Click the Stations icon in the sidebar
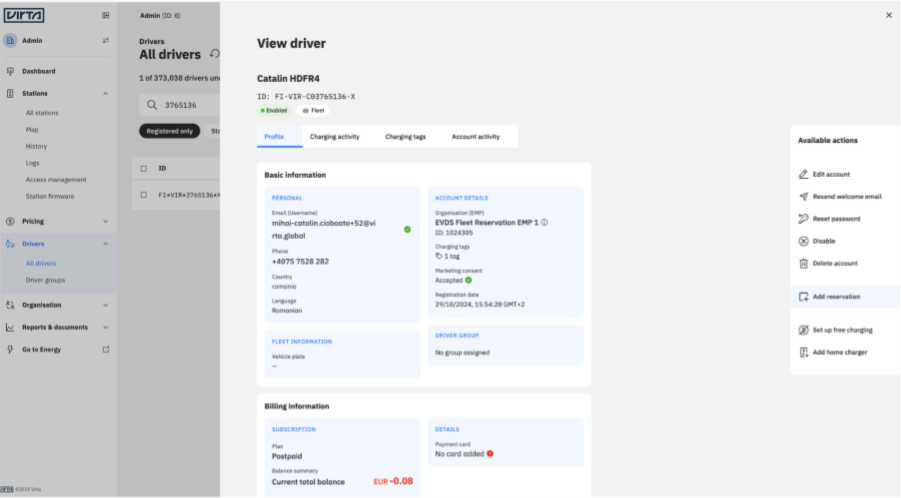901x498 pixels. [x=10, y=94]
